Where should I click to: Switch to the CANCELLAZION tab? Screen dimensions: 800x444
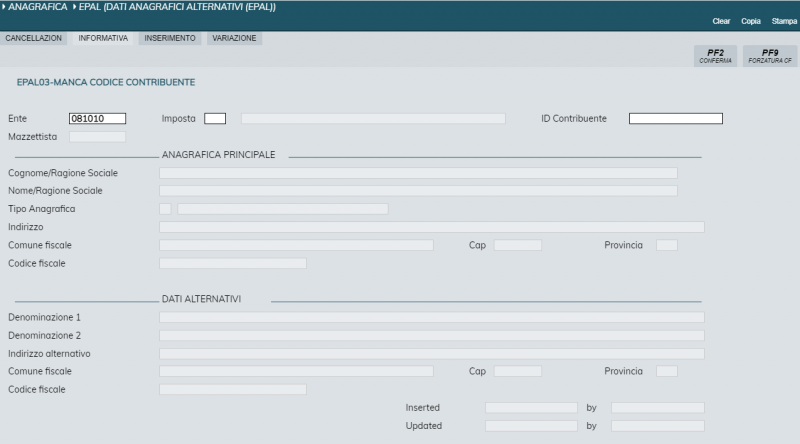(35, 38)
